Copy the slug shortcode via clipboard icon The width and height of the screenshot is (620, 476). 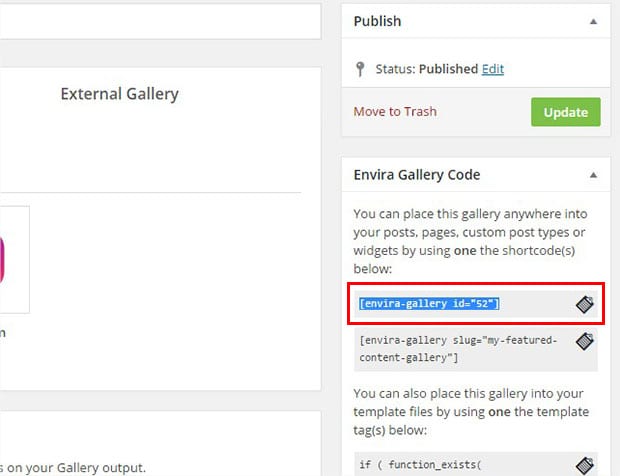pos(584,342)
